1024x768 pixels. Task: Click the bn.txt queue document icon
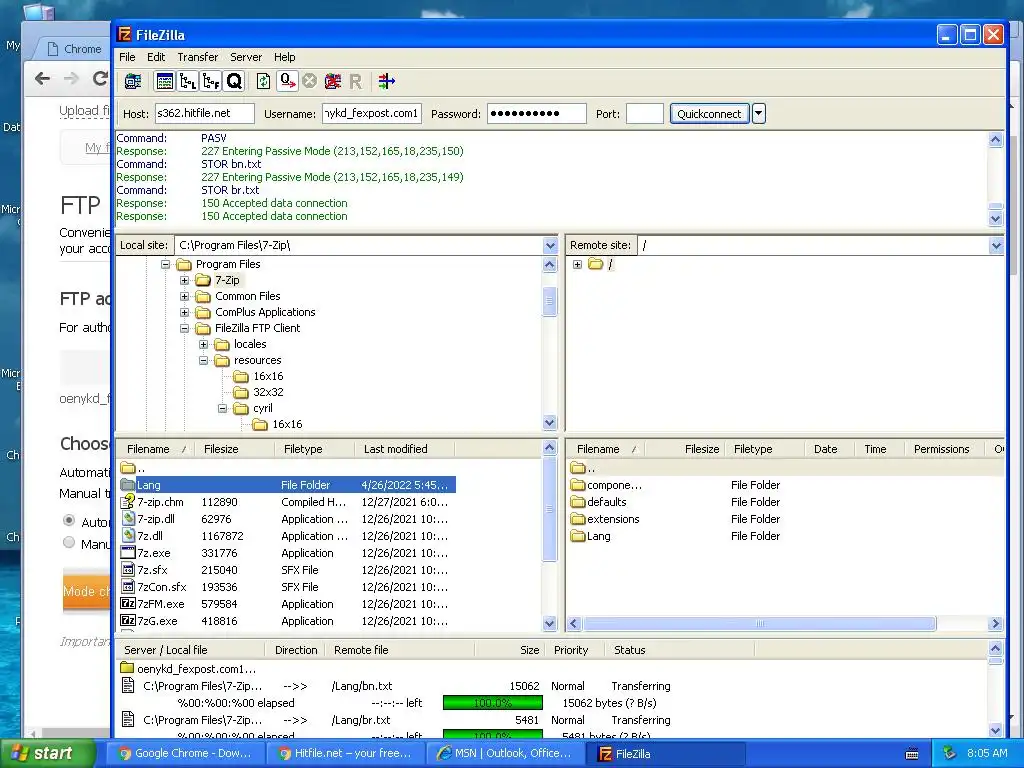coord(129,685)
